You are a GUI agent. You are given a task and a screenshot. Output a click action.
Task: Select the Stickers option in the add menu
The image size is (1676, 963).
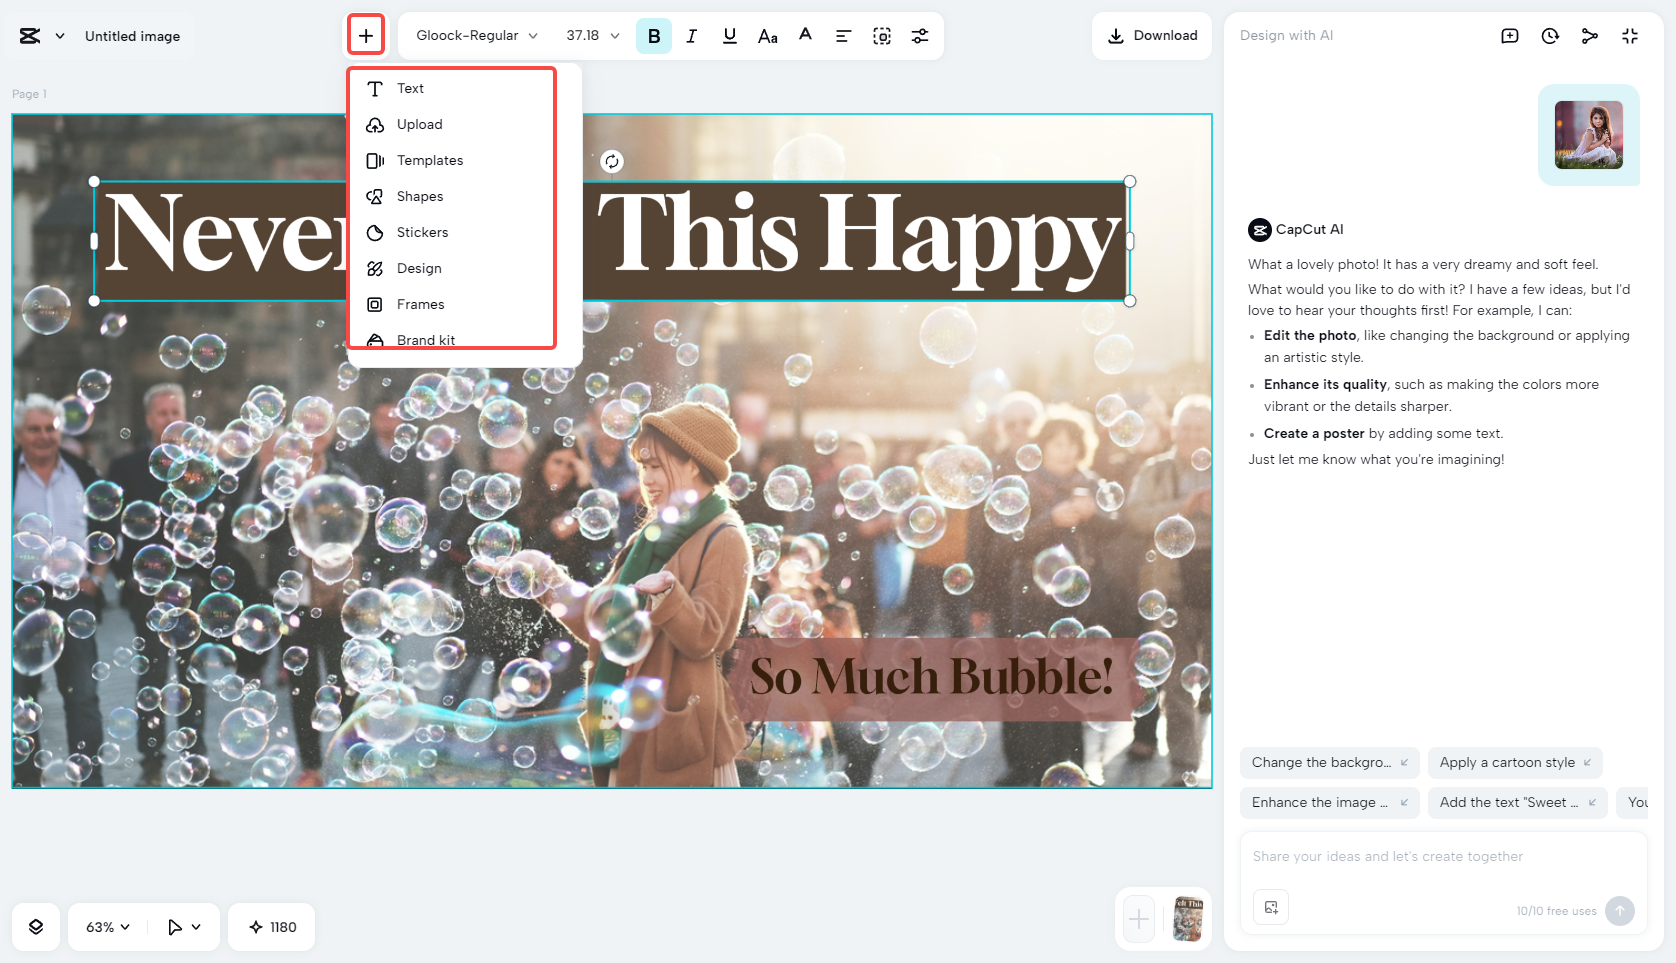[x=421, y=232]
